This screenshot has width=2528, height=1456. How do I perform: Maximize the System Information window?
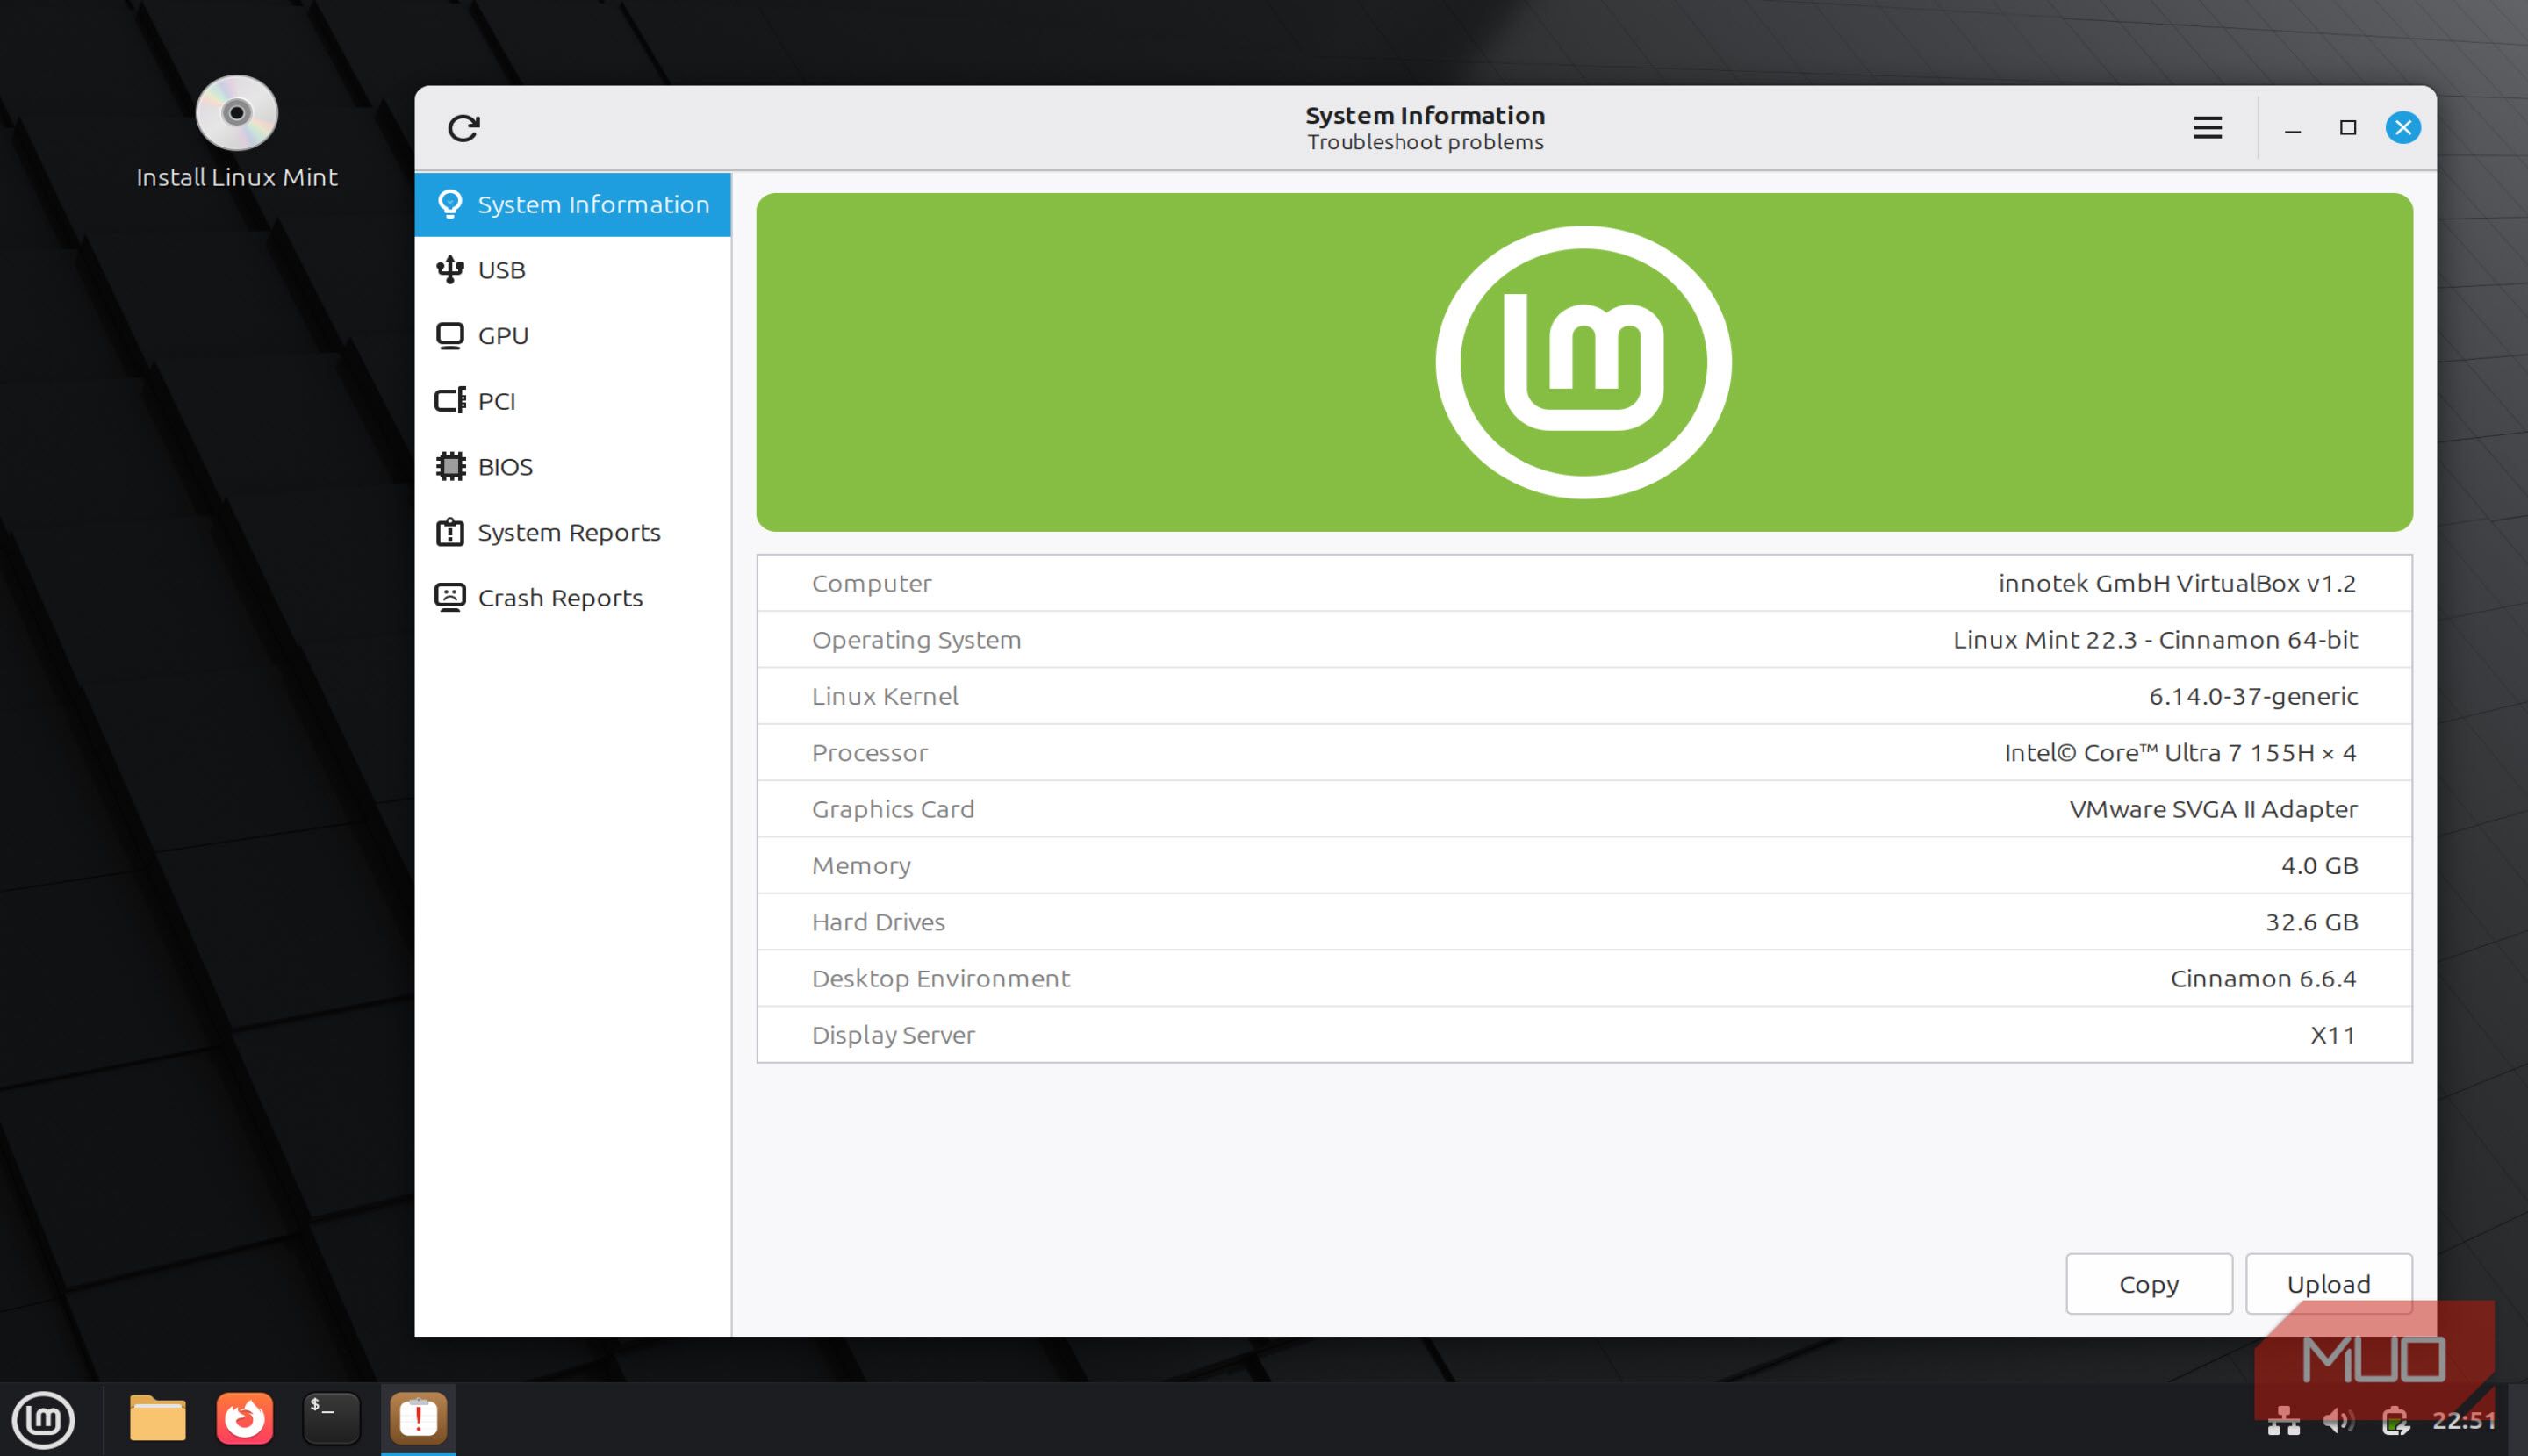point(2348,128)
